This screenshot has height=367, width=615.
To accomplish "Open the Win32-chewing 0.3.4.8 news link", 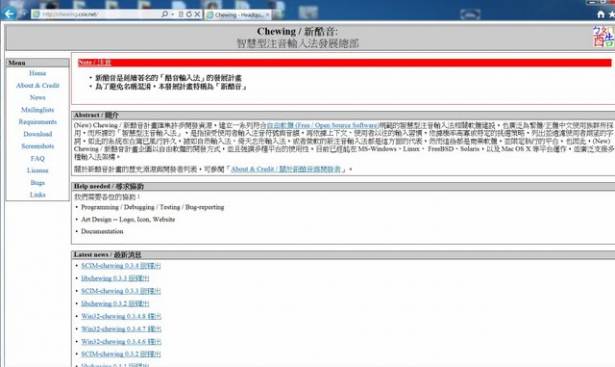I will 121,316.
